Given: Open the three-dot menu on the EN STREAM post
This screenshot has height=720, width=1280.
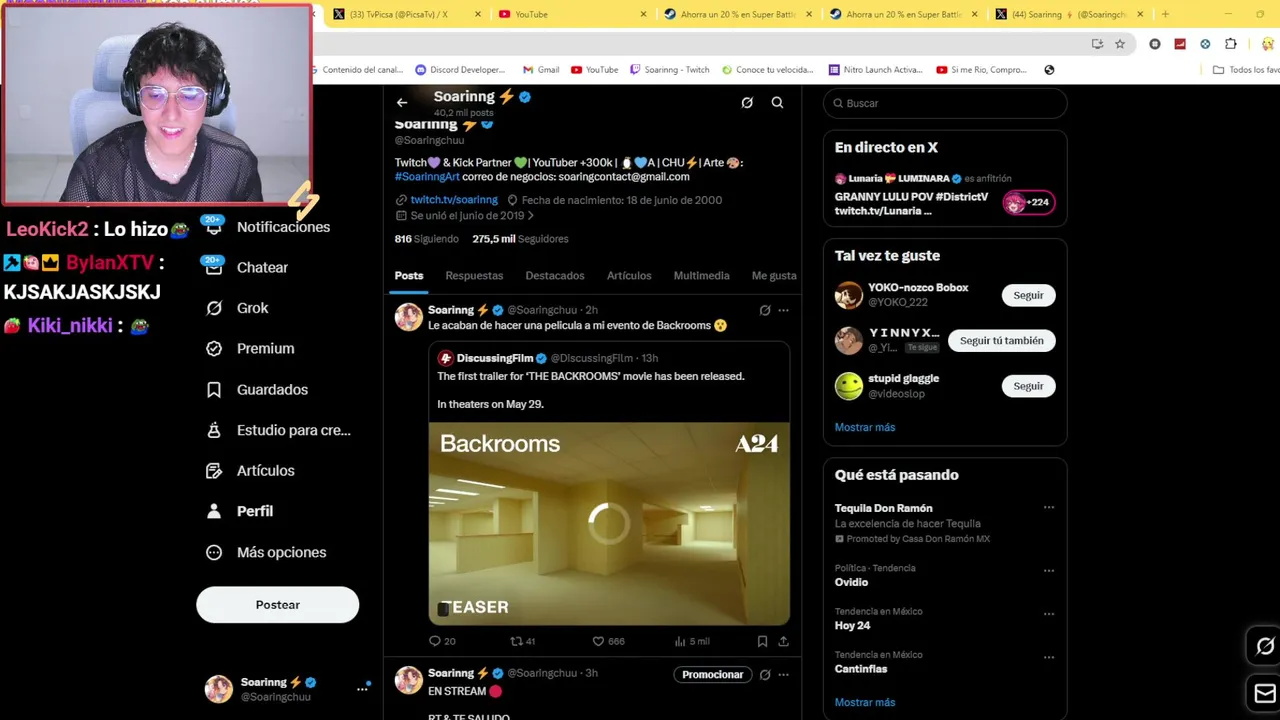Looking at the screenshot, I should click(783, 675).
